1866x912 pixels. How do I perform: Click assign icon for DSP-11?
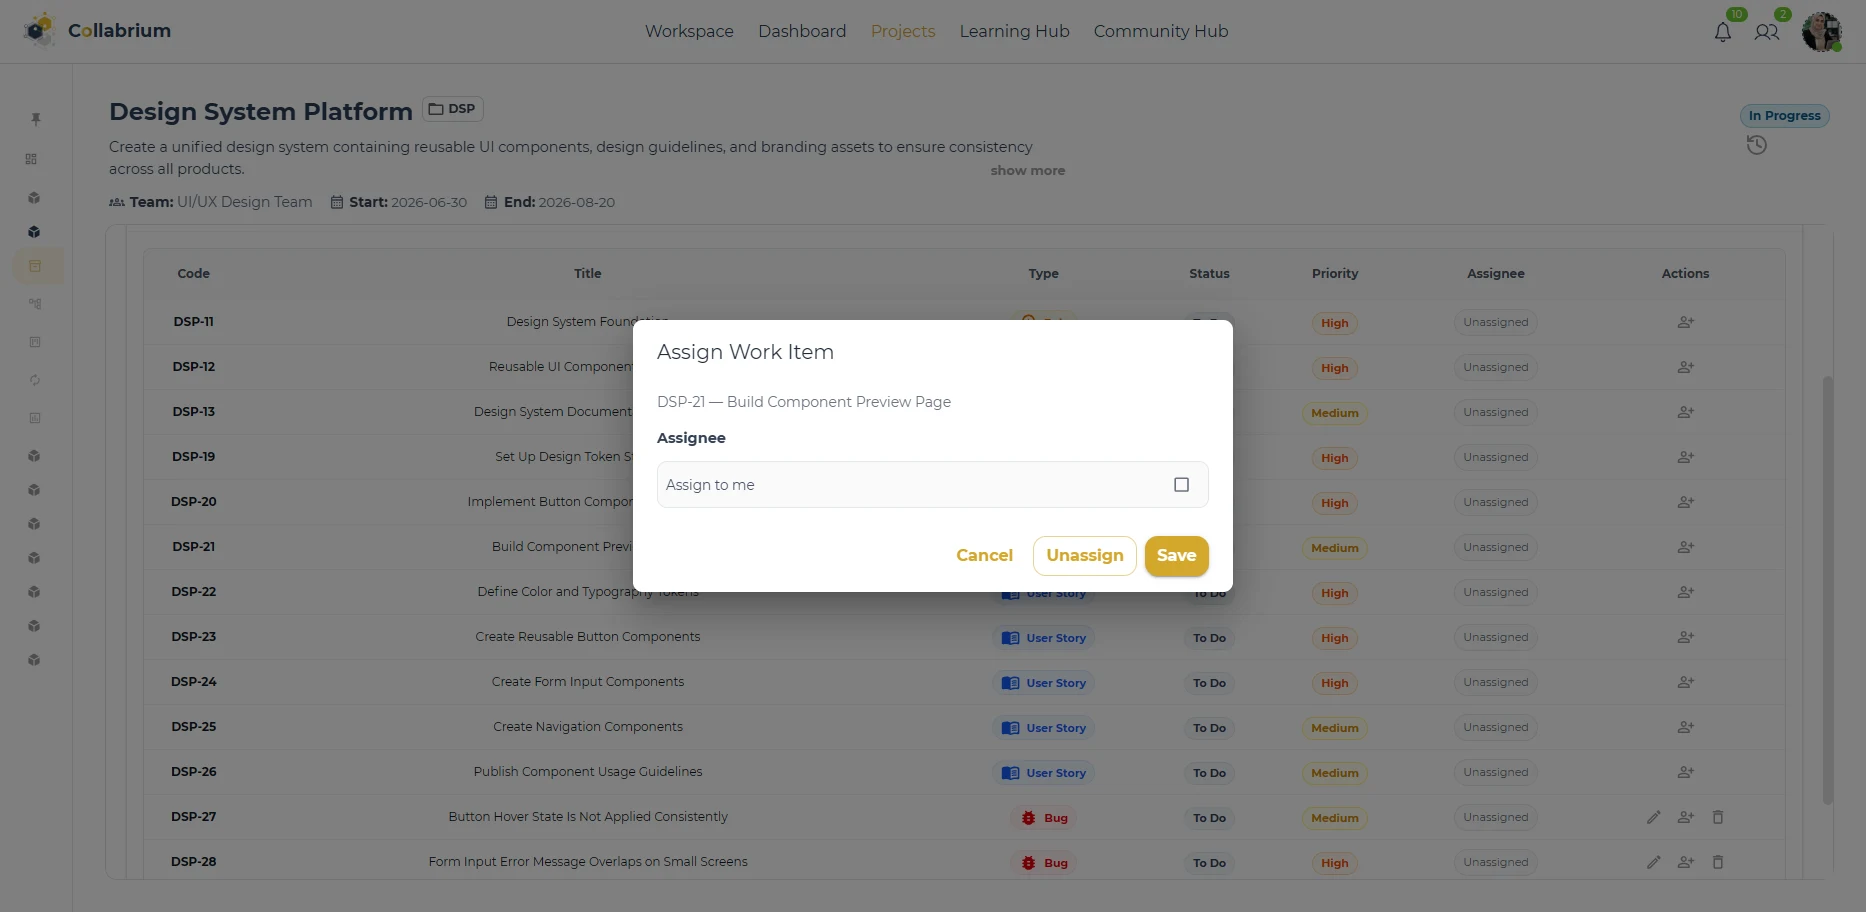[1686, 322]
